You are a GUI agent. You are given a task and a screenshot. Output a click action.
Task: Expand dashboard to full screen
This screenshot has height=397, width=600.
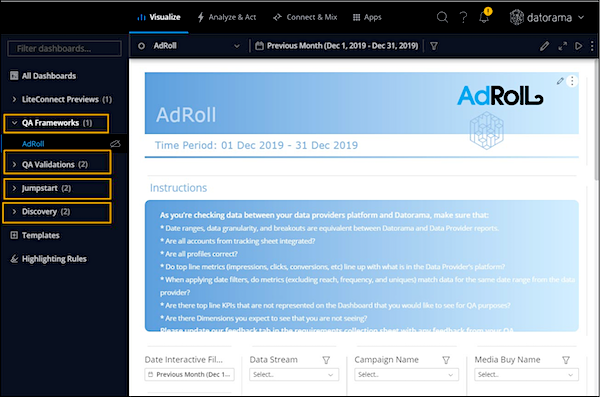(562, 46)
